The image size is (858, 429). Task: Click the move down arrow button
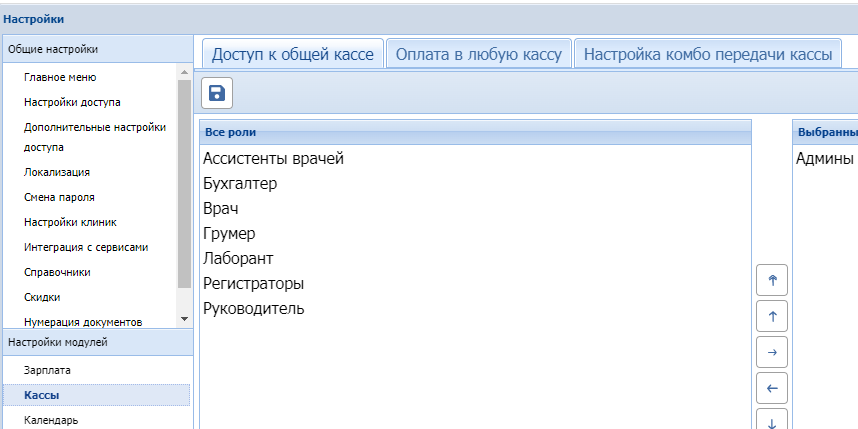click(x=771, y=420)
